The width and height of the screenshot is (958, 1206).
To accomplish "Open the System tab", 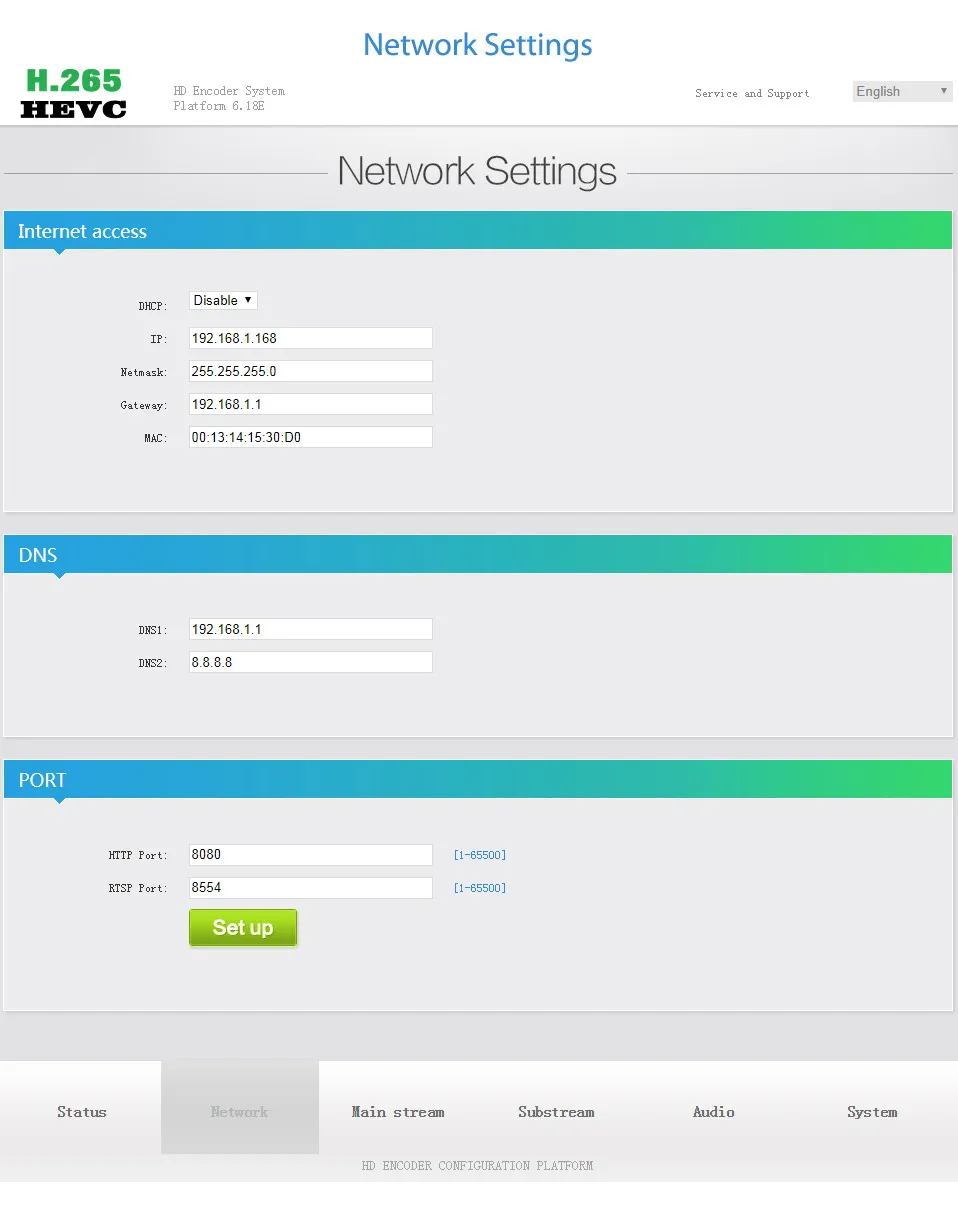I will pos(872,1112).
